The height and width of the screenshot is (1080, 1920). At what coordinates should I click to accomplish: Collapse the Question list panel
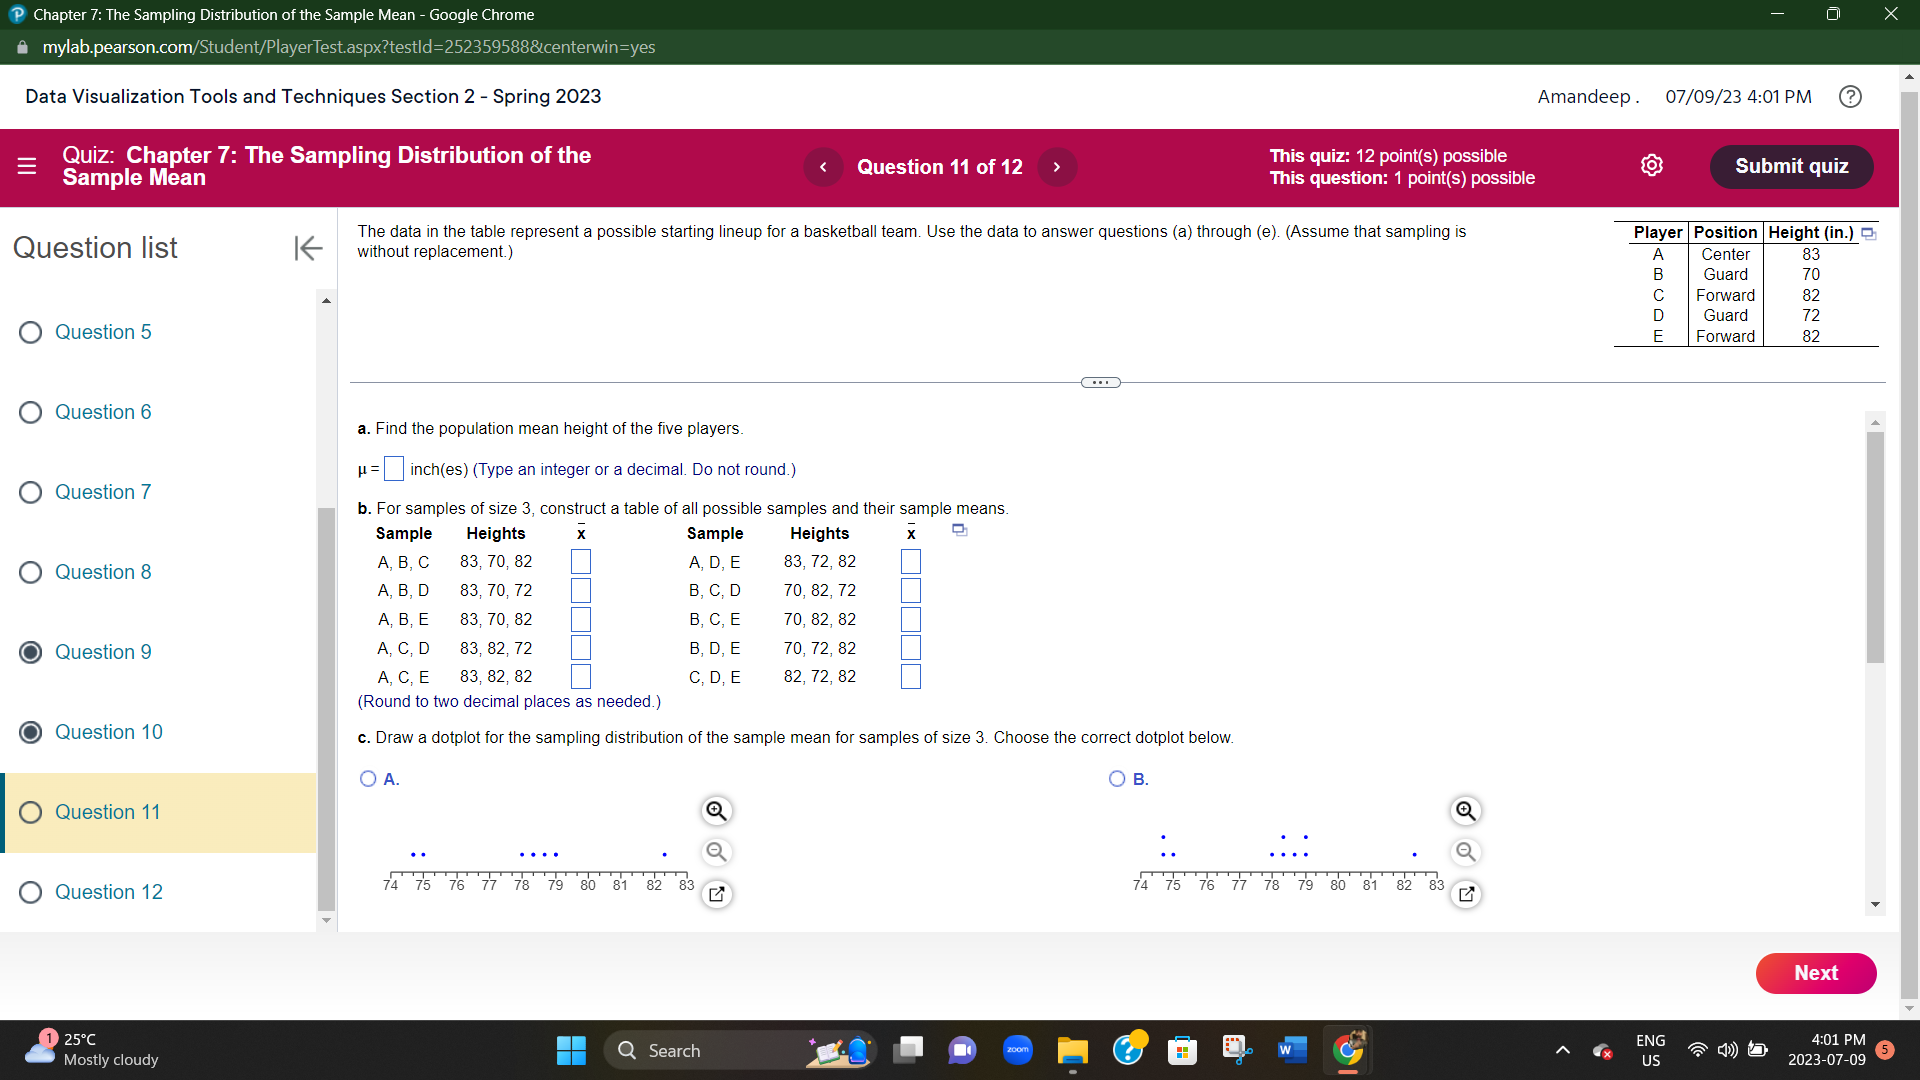pos(308,248)
